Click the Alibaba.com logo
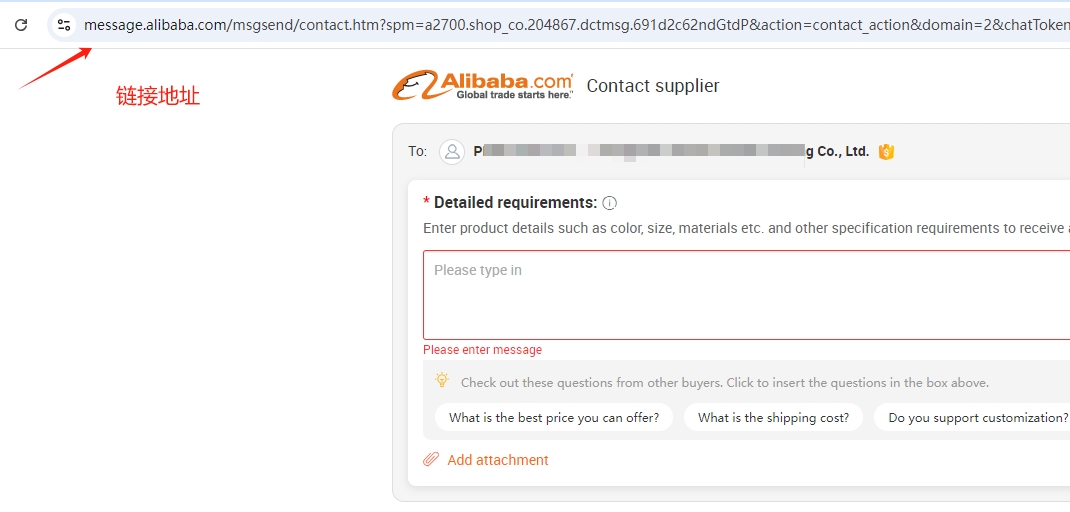 coord(482,85)
